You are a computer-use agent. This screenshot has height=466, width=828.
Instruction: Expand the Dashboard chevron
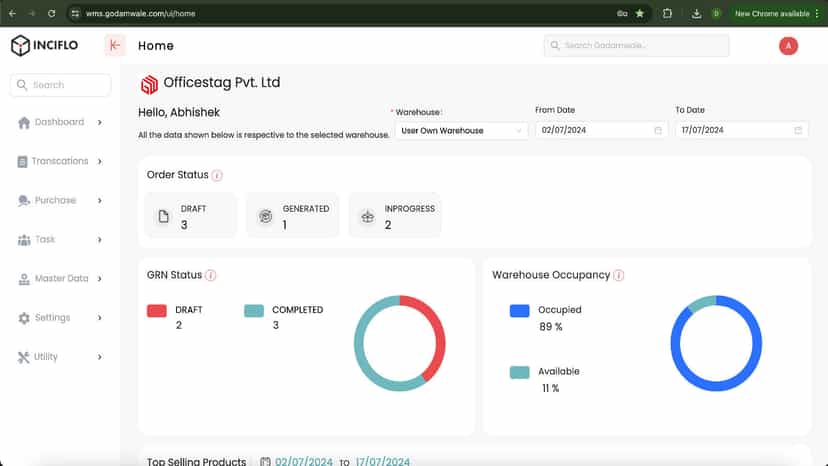[x=100, y=123]
